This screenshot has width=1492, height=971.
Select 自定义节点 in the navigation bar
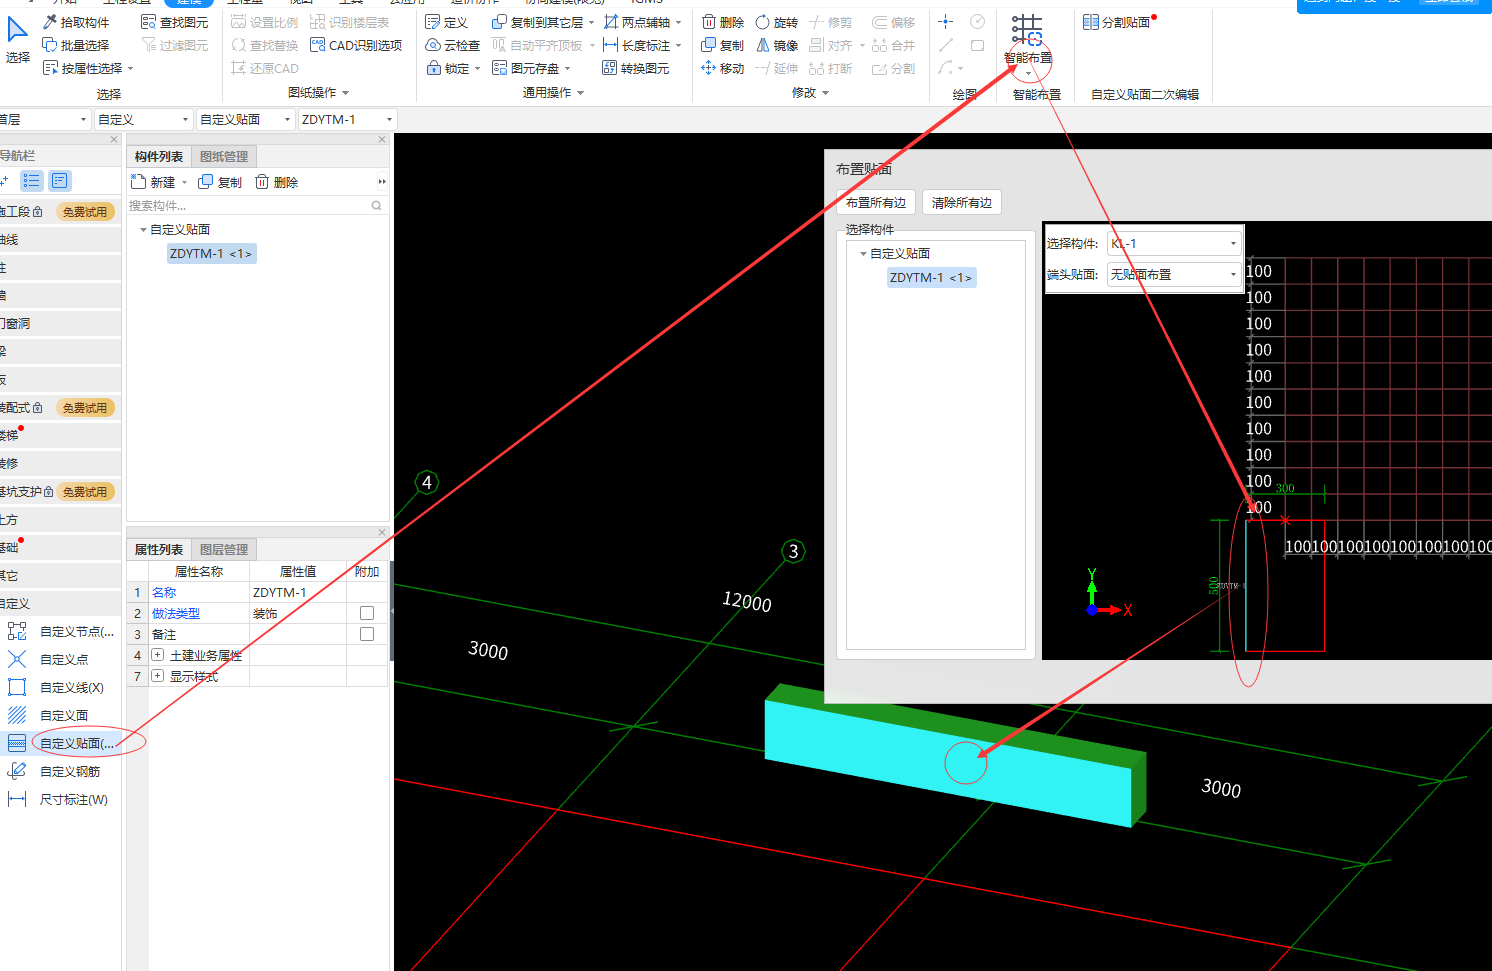pyautogui.click(x=62, y=631)
